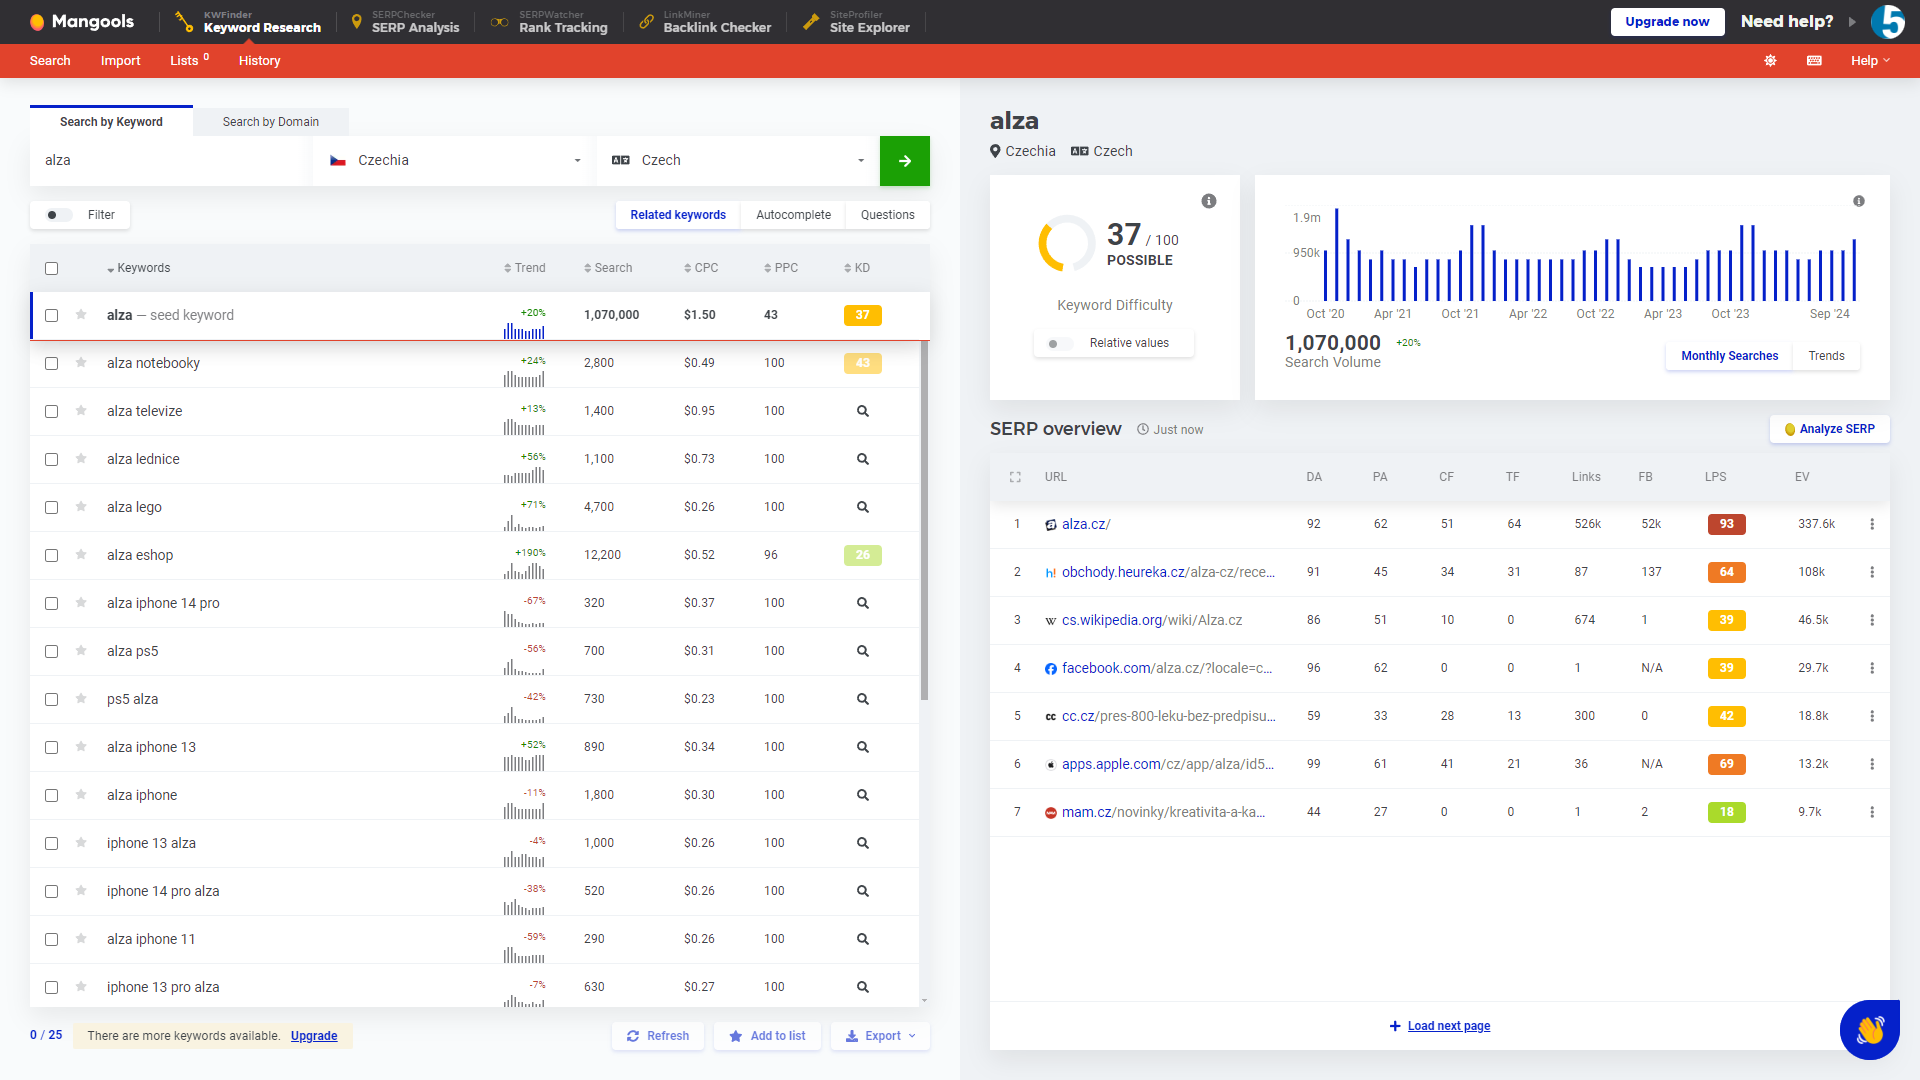This screenshot has height=1080, width=1920.
Task: Sort by CPC column
Action: (701, 268)
